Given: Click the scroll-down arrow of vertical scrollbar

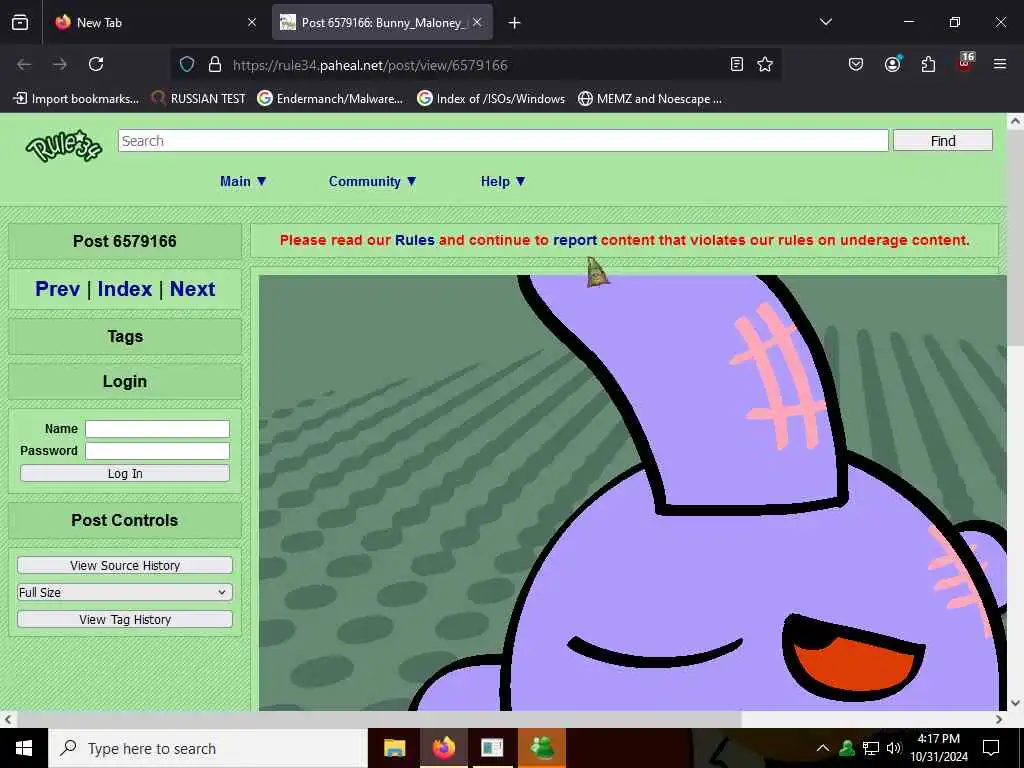Looking at the screenshot, I should tap(1015, 703).
